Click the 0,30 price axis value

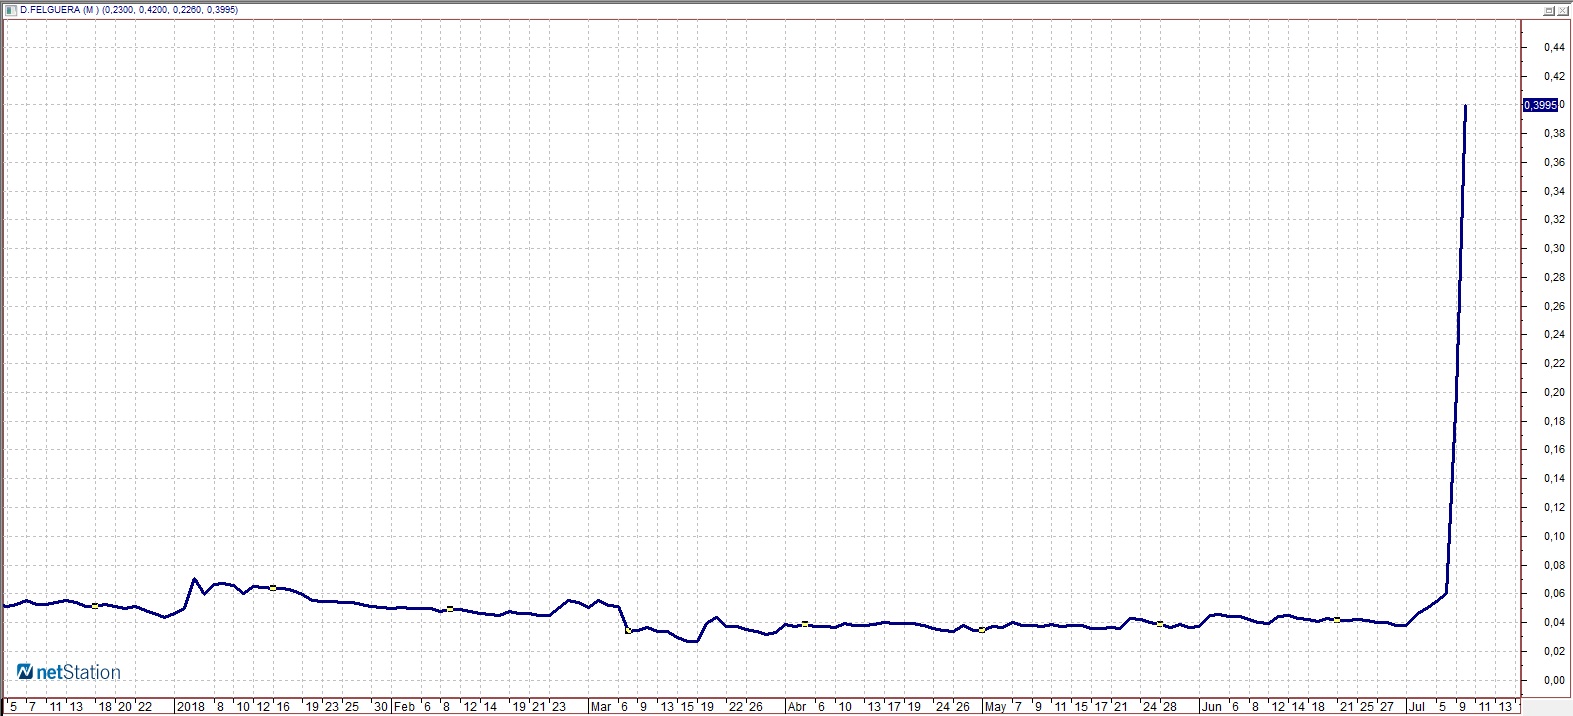1554,248
